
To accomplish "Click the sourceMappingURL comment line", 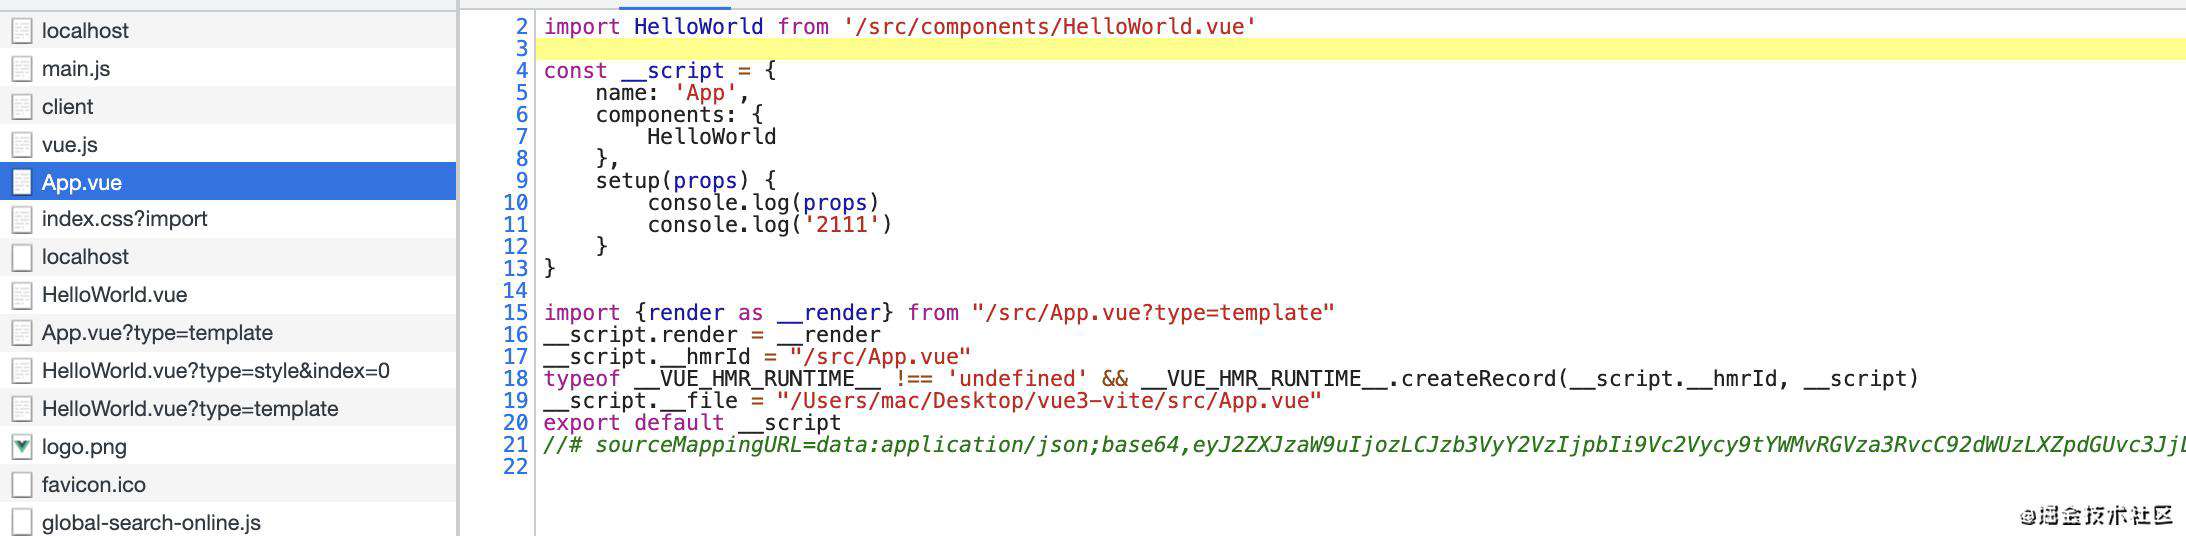I will click(1364, 445).
